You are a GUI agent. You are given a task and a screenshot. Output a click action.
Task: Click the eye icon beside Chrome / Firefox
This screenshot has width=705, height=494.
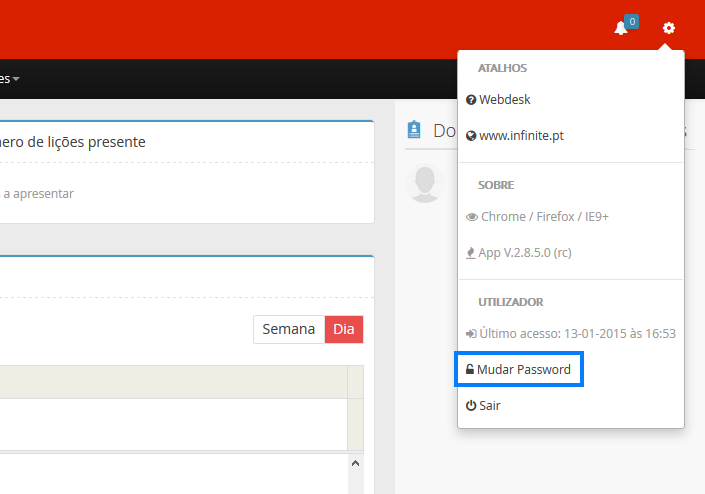pos(471,217)
